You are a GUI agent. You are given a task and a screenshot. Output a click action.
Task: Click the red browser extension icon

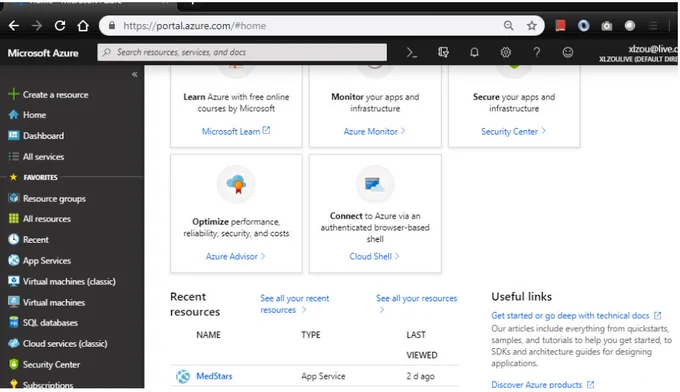point(560,26)
